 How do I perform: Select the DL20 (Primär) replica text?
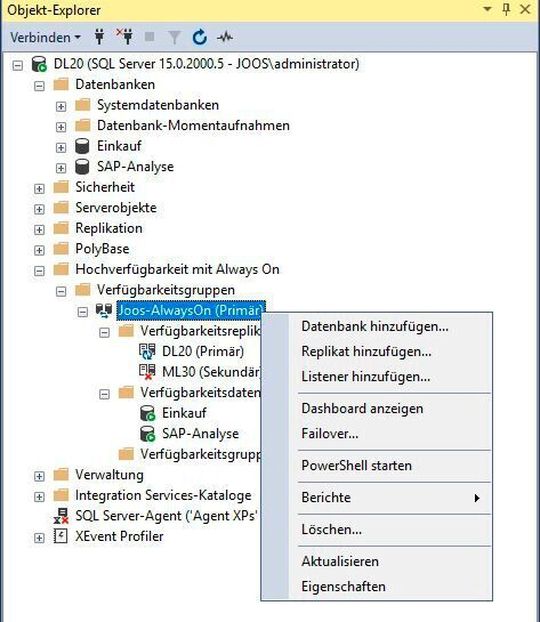tap(203, 351)
